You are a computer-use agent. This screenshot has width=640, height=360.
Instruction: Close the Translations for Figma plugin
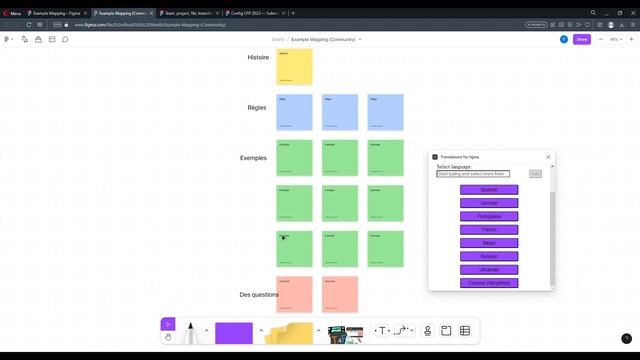point(548,157)
